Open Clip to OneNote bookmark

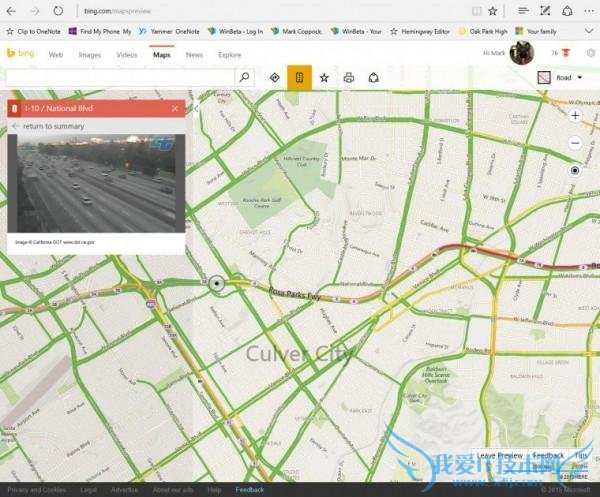point(34,31)
